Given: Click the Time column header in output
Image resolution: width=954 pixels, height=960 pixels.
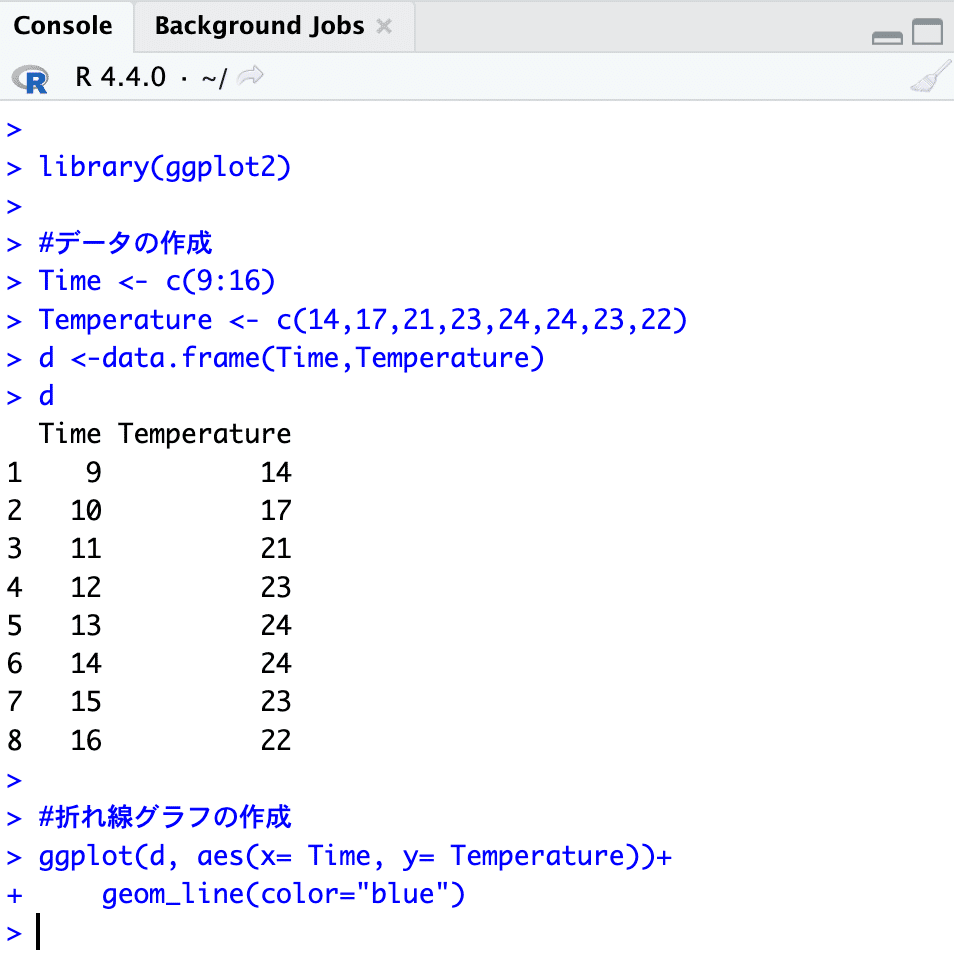Looking at the screenshot, I should (70, 434).
